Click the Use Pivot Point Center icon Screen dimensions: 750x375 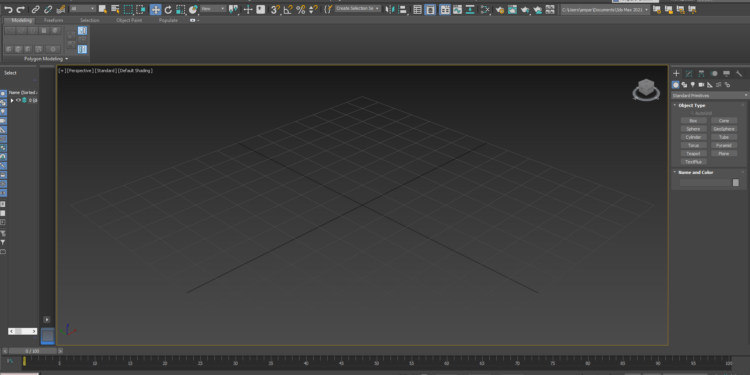[x=233, y=9]
